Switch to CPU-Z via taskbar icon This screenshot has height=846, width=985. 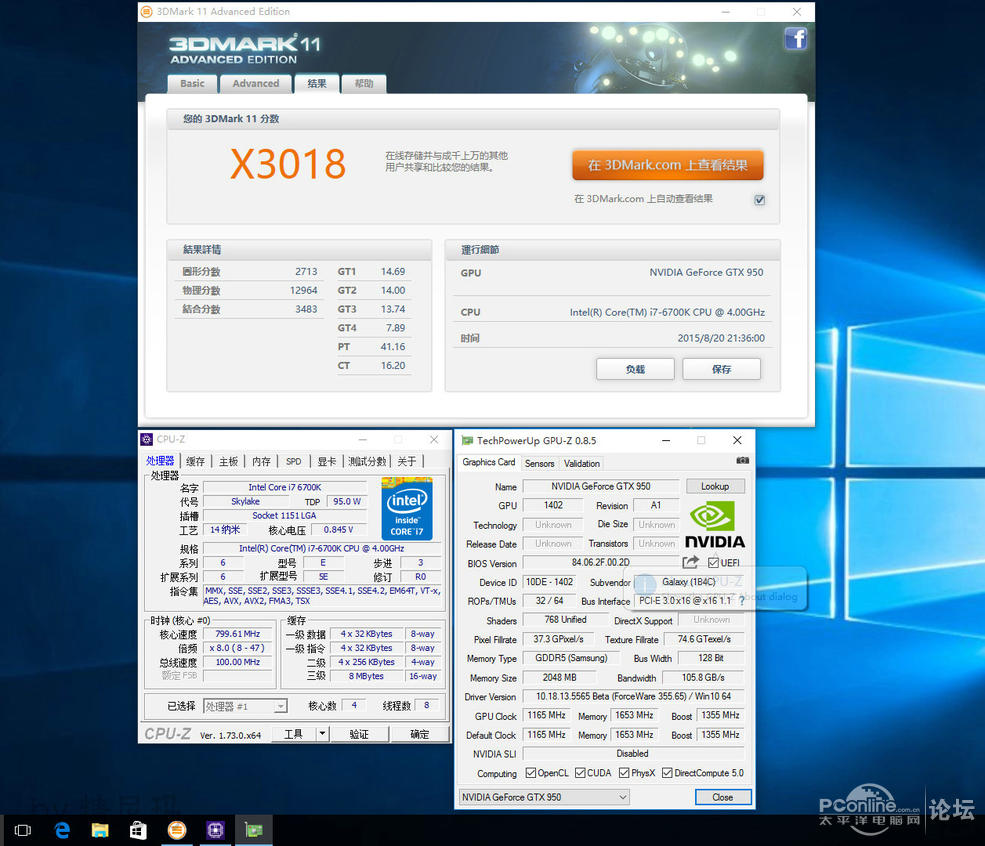[x=215, y=830]
